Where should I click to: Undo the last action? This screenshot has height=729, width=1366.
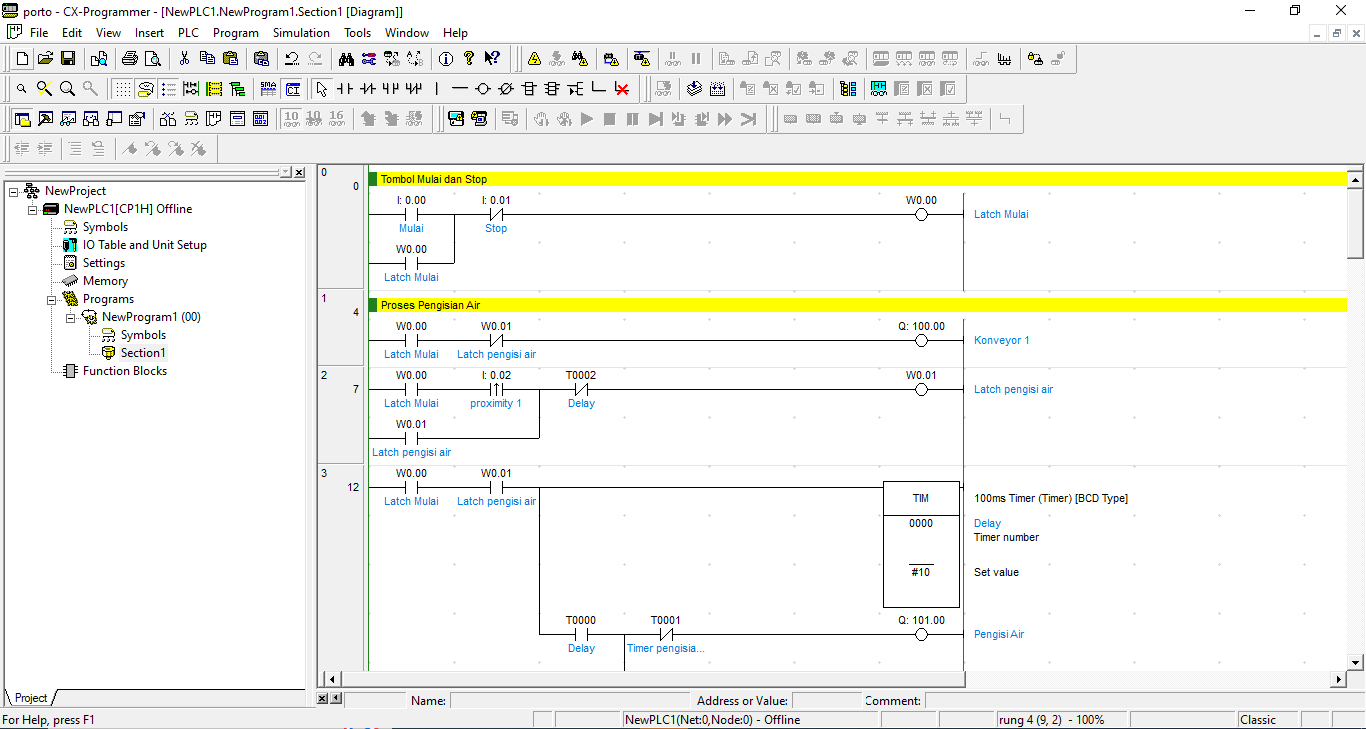click(x=292, y=59)
